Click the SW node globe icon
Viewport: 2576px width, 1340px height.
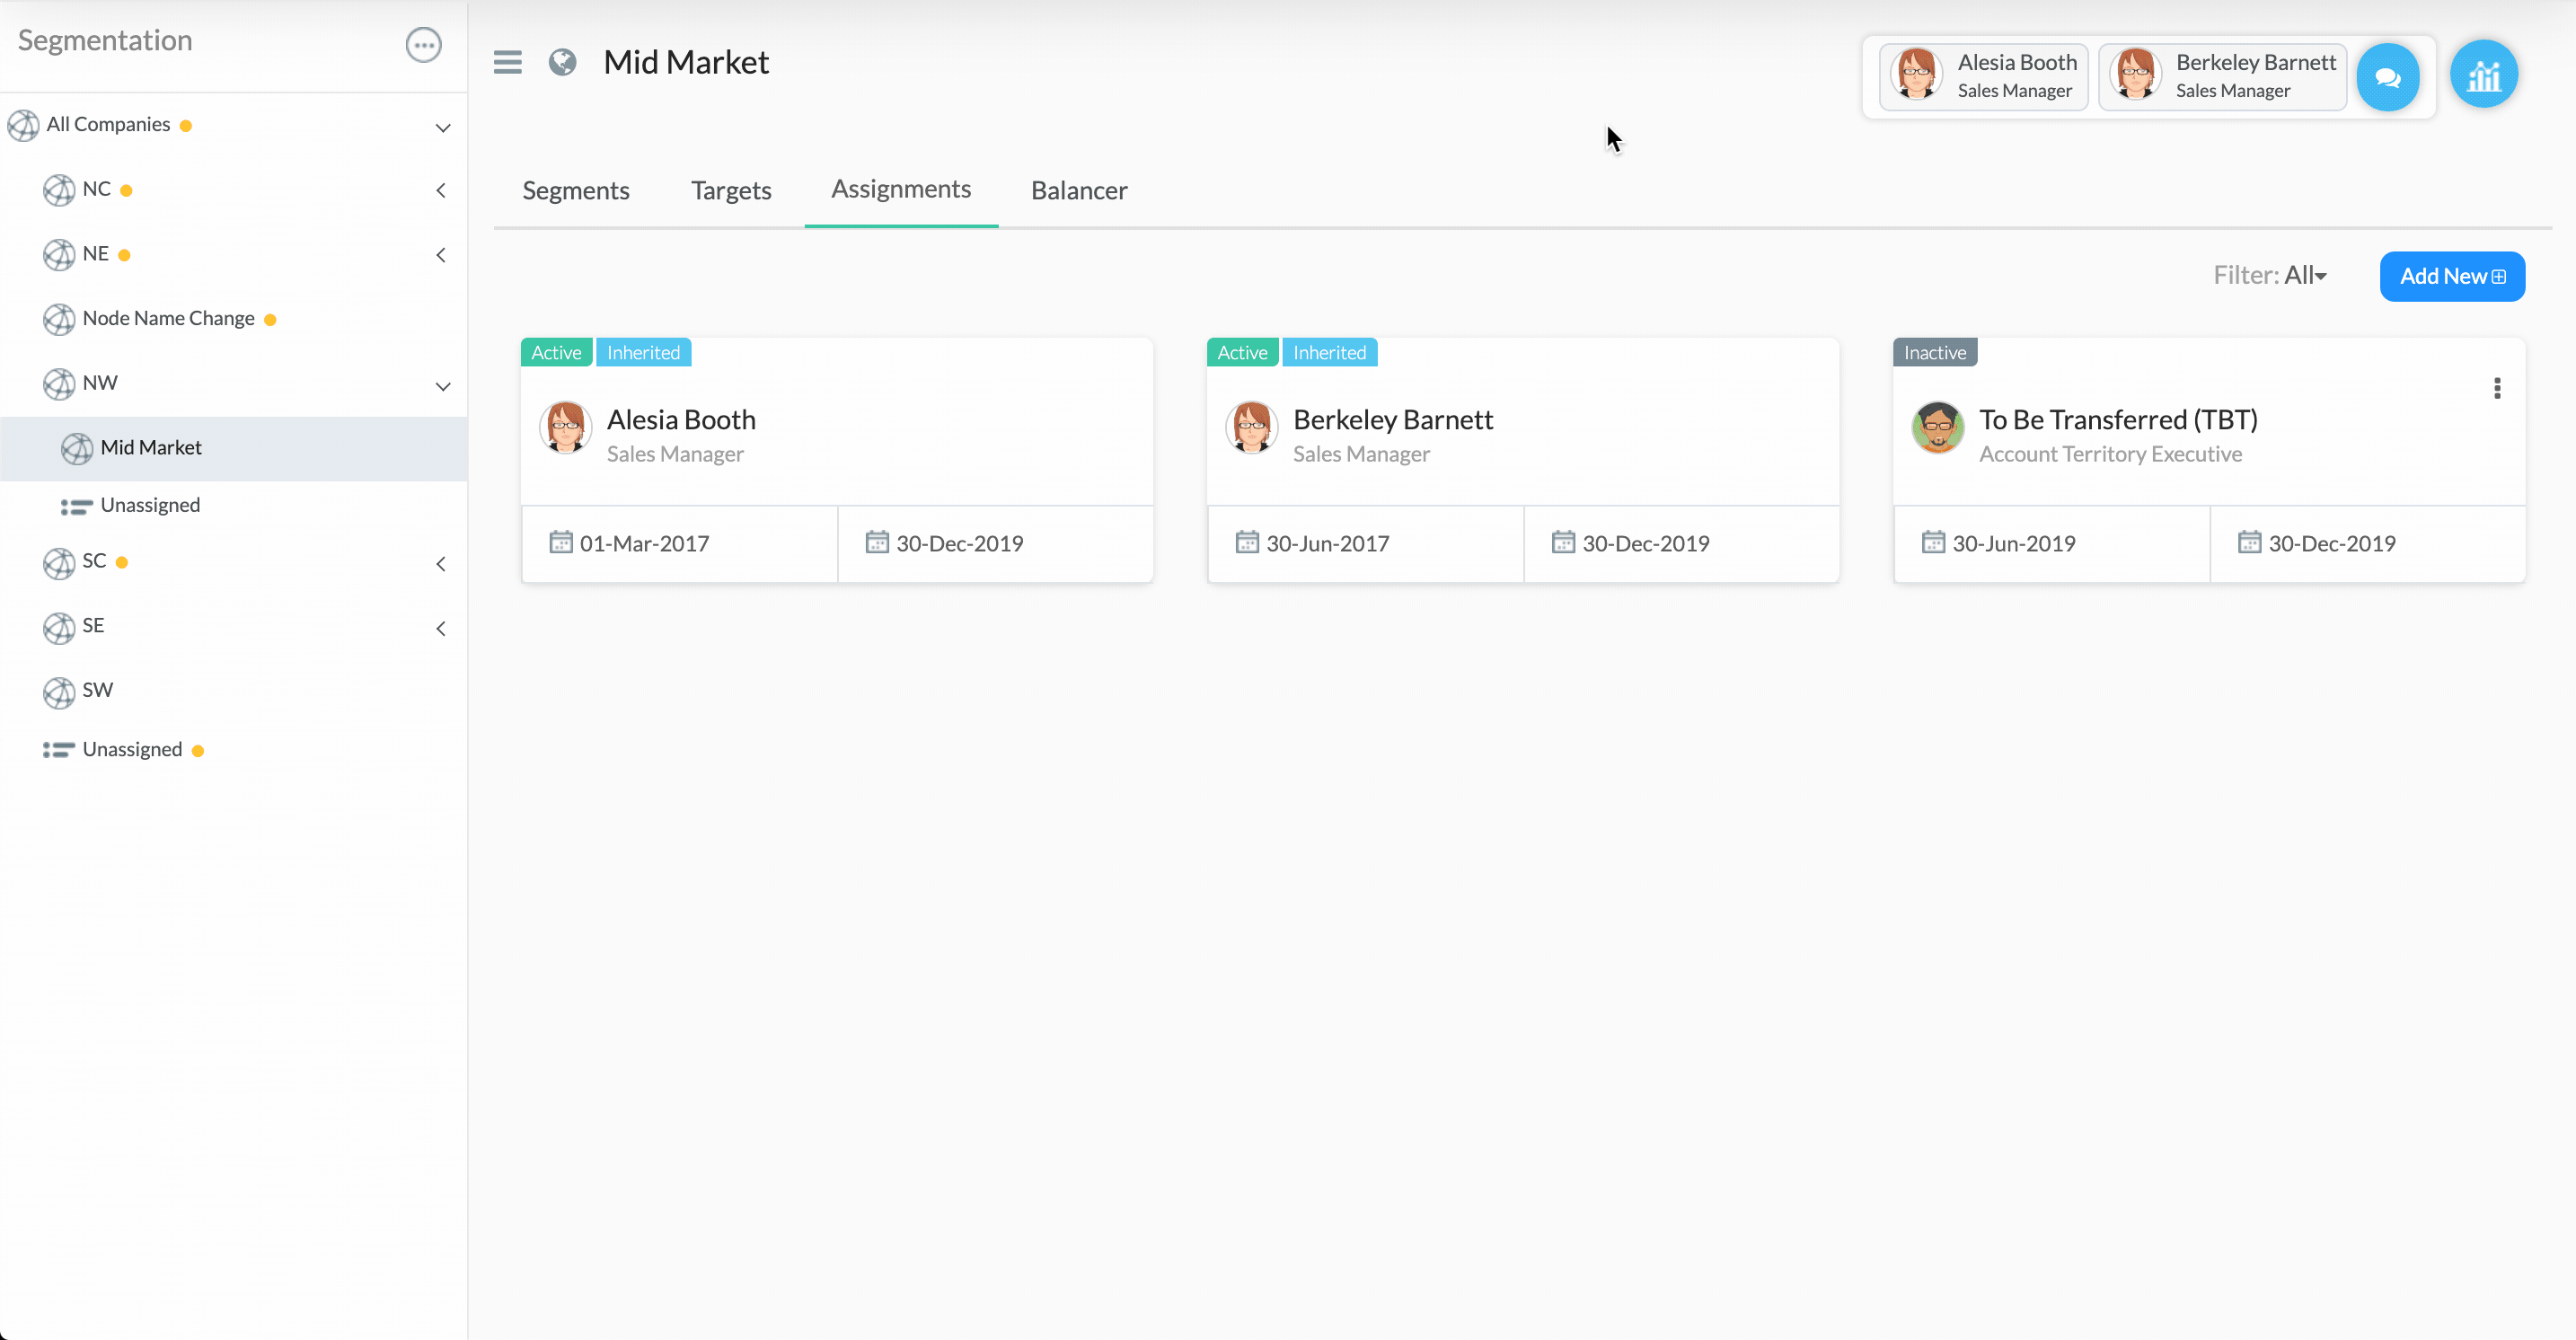(59, 692)
